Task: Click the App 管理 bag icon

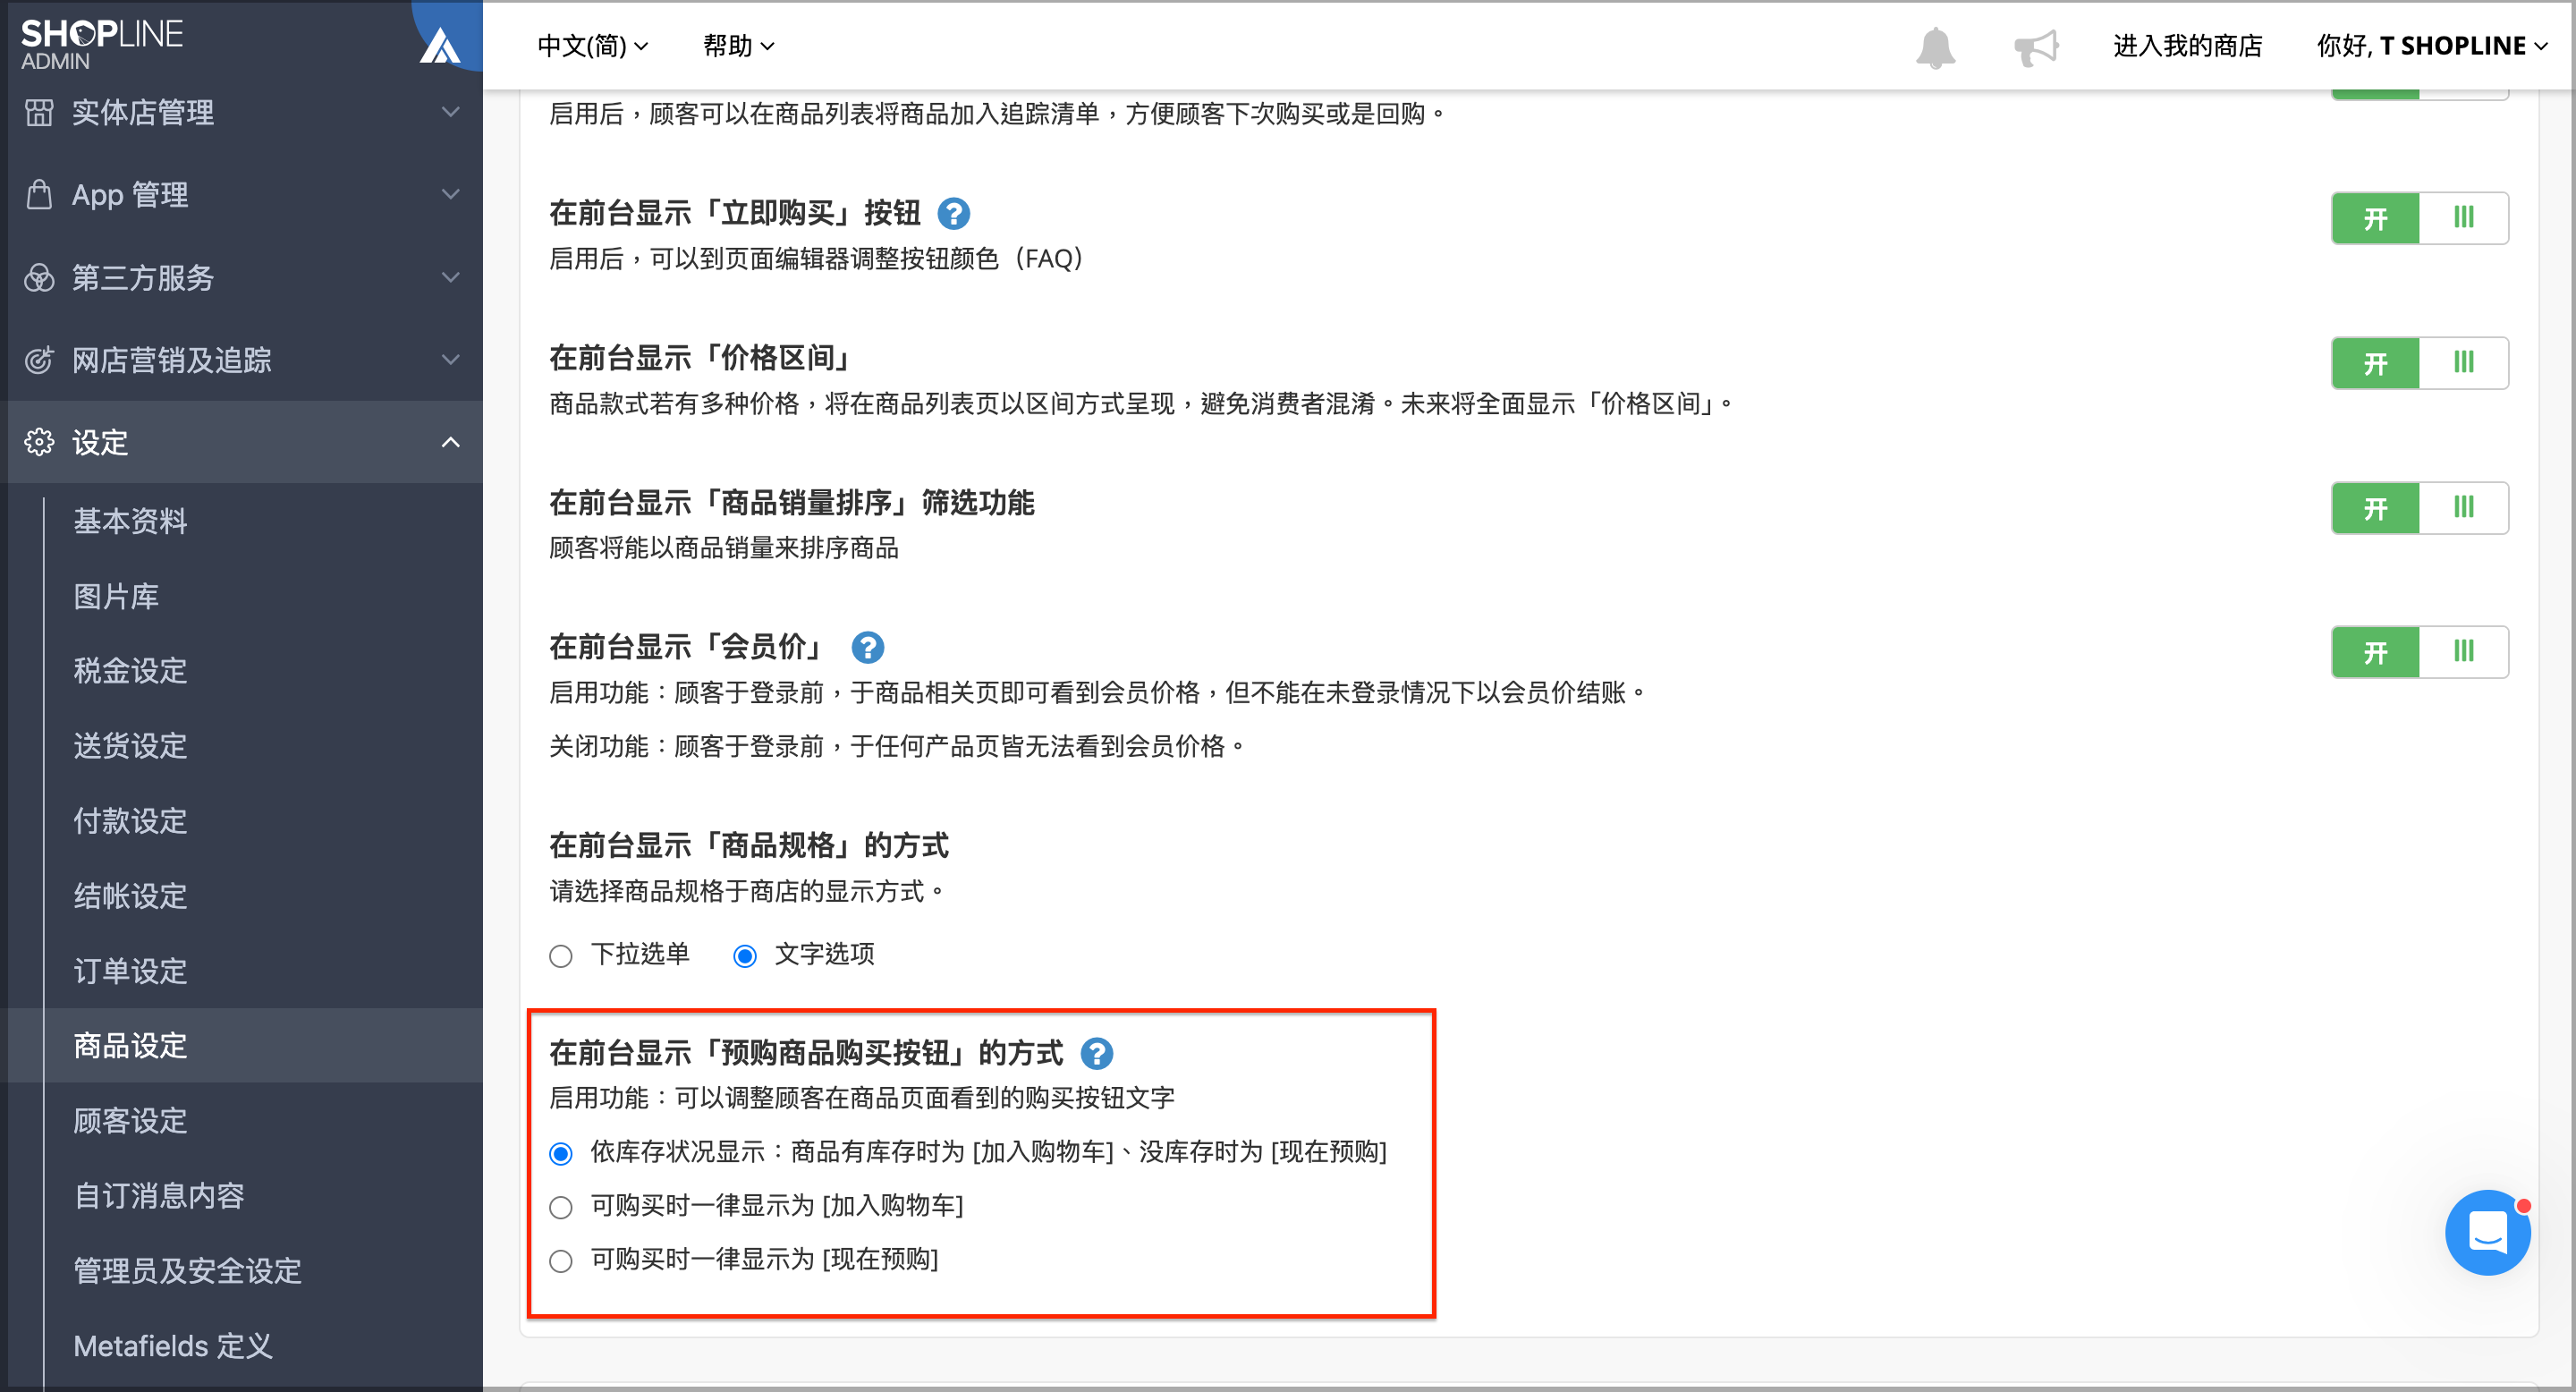Action: (39, 194)
